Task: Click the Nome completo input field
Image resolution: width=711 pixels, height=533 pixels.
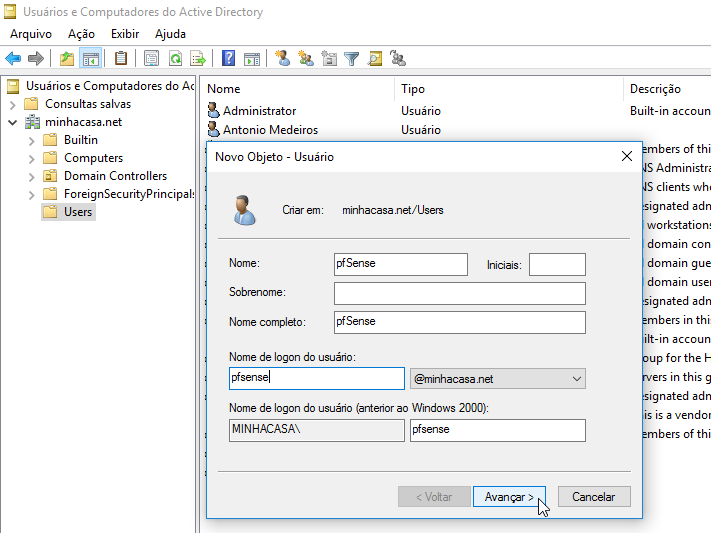Action: (x=460, y=323)
